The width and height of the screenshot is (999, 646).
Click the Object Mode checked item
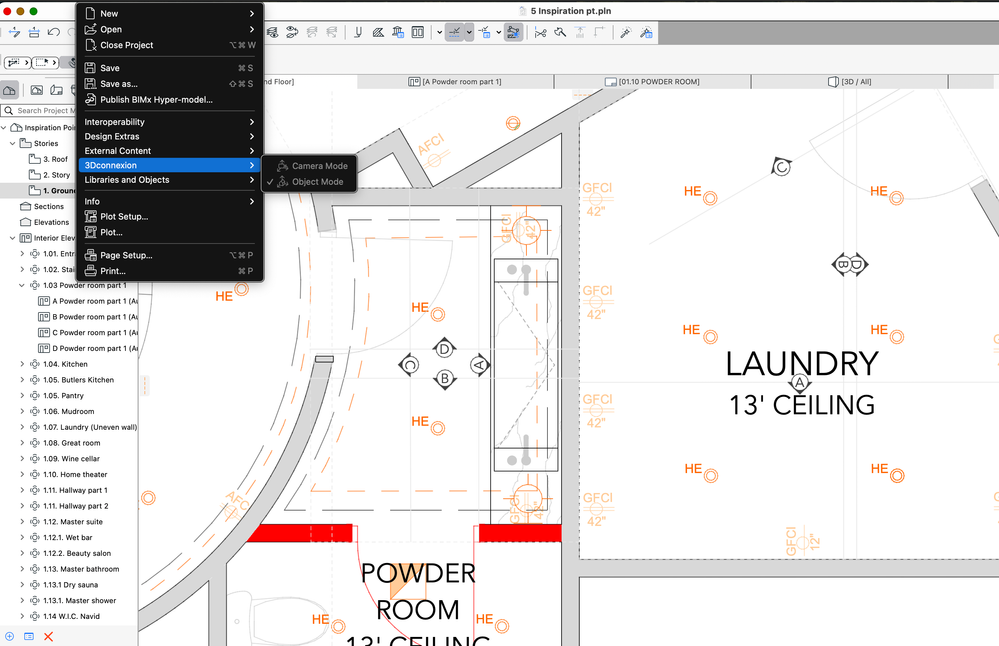pos(309,182)
